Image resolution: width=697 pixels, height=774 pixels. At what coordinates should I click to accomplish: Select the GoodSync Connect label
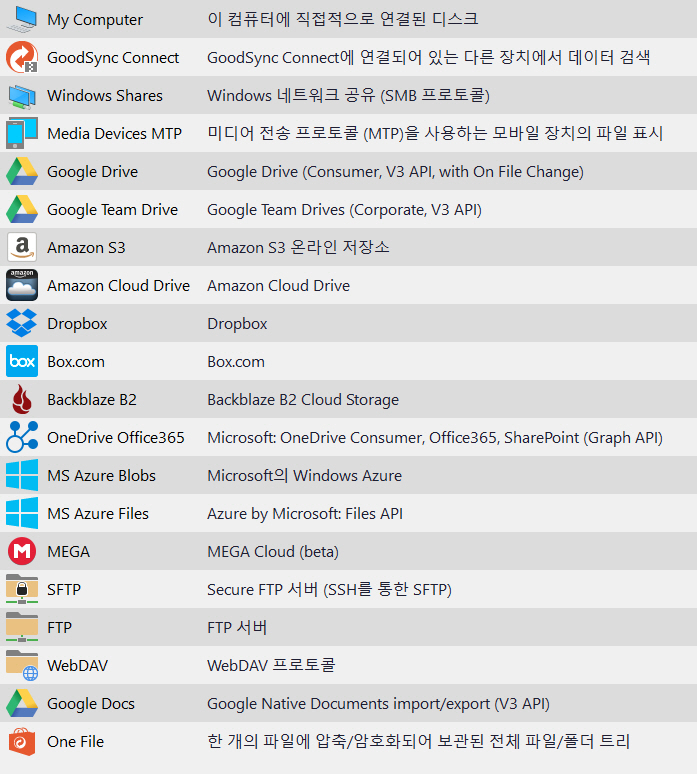[113, 58]
